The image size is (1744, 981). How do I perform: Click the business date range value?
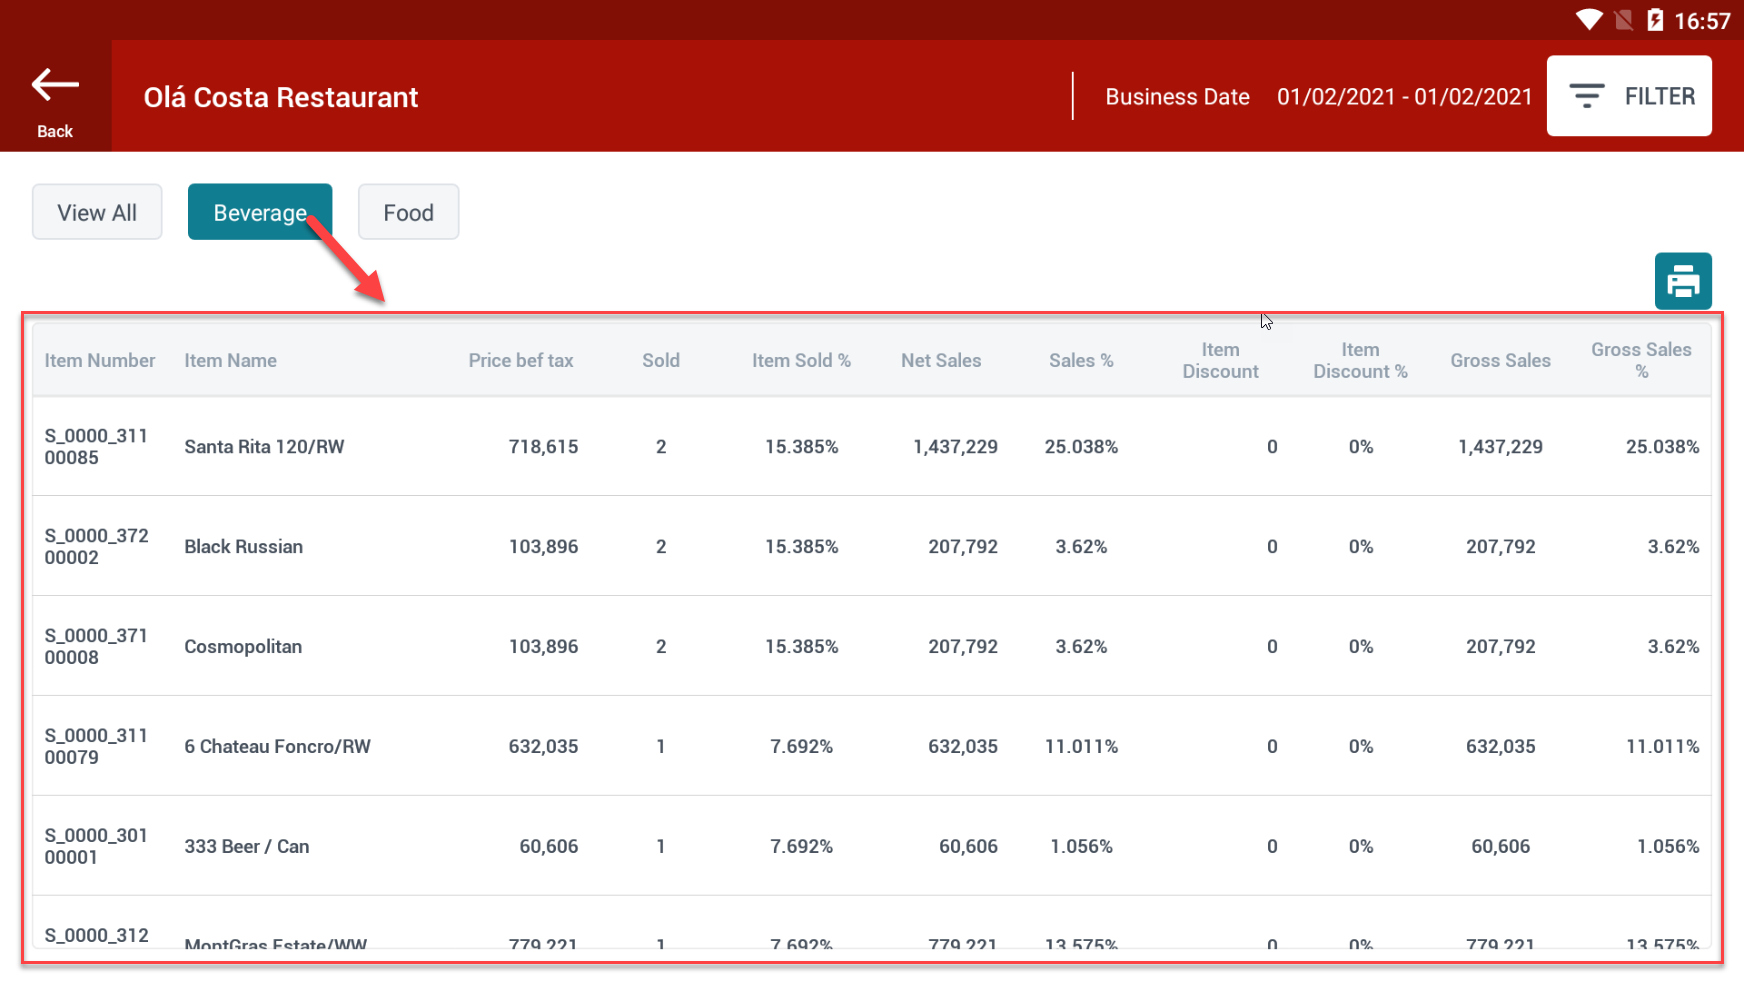pos(1404,97)
